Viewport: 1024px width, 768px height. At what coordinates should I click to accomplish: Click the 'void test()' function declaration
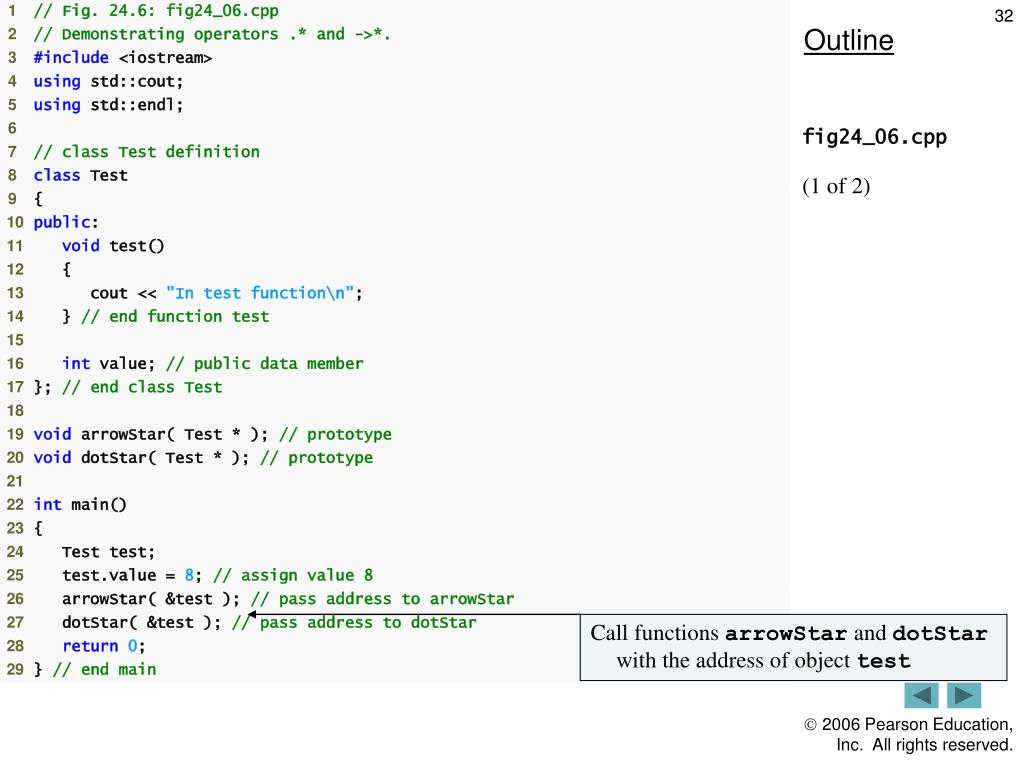pos(113,246)
